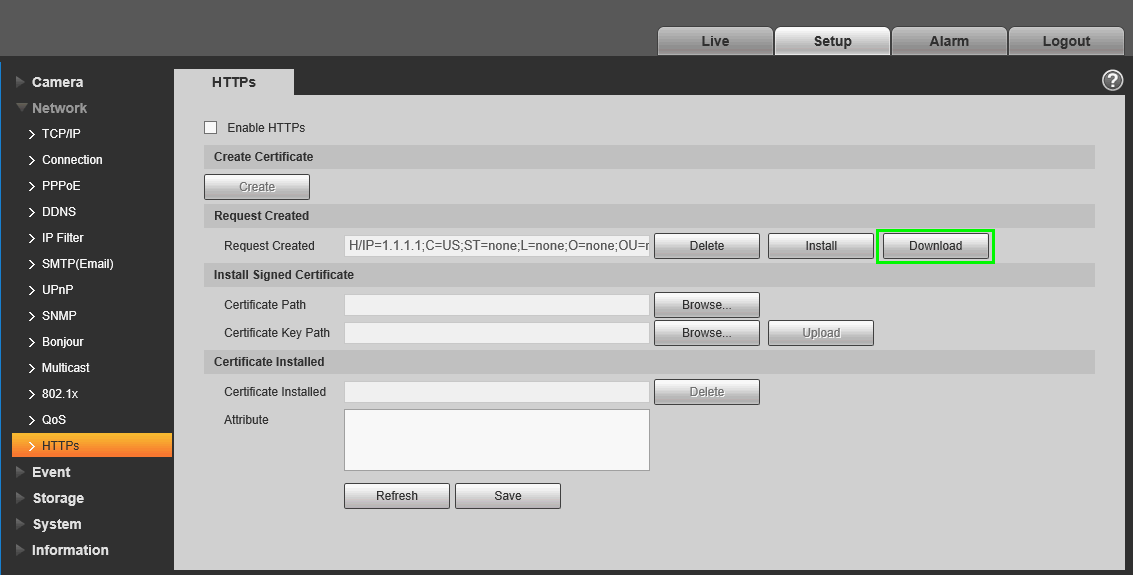Open the help question mark icon
The width and height of the screenshot is (1133, 575).
click(1112, 80)
